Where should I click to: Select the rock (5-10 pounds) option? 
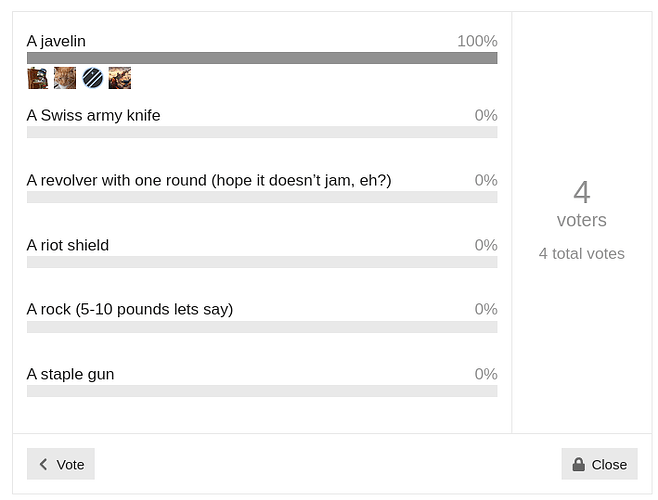[x=129, y=309]
